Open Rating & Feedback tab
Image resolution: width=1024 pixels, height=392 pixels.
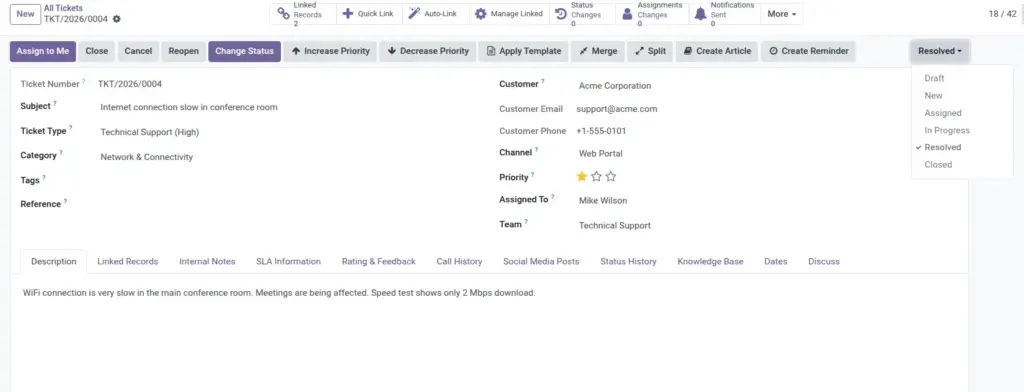click(x=379, y=261)
